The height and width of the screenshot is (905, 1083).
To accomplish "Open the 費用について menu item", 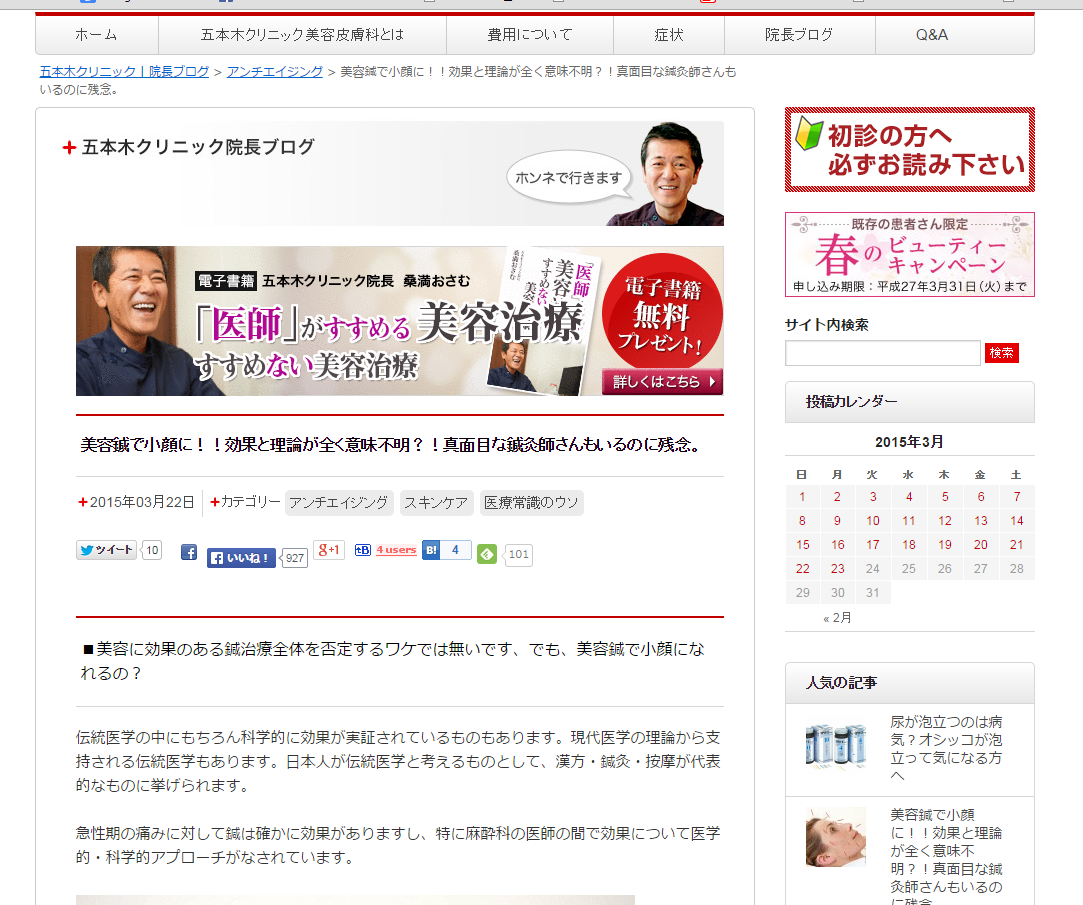I will (x=529, y=35).
